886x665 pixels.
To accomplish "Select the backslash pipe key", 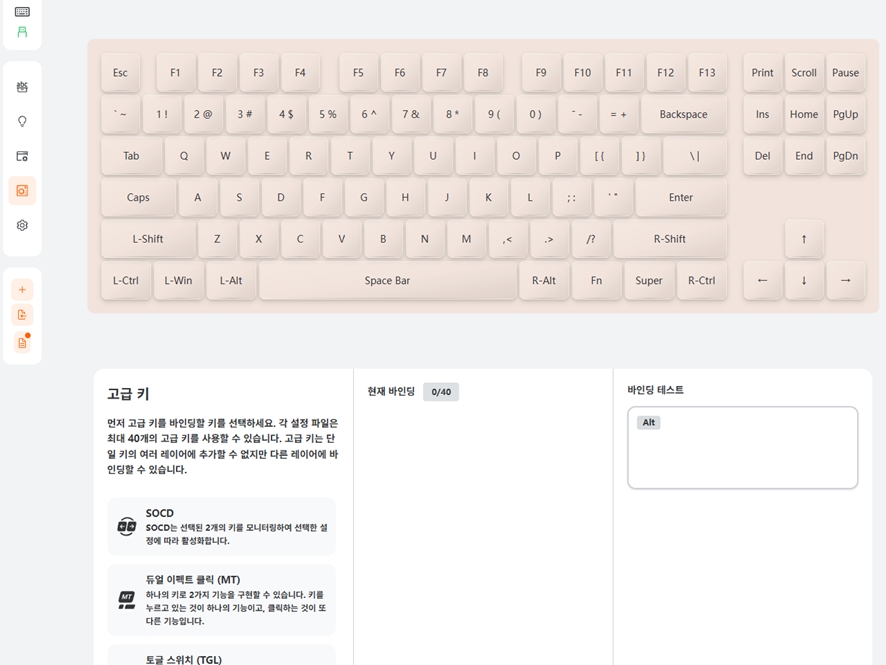I will pyautogui.click(x=694, y=155).
